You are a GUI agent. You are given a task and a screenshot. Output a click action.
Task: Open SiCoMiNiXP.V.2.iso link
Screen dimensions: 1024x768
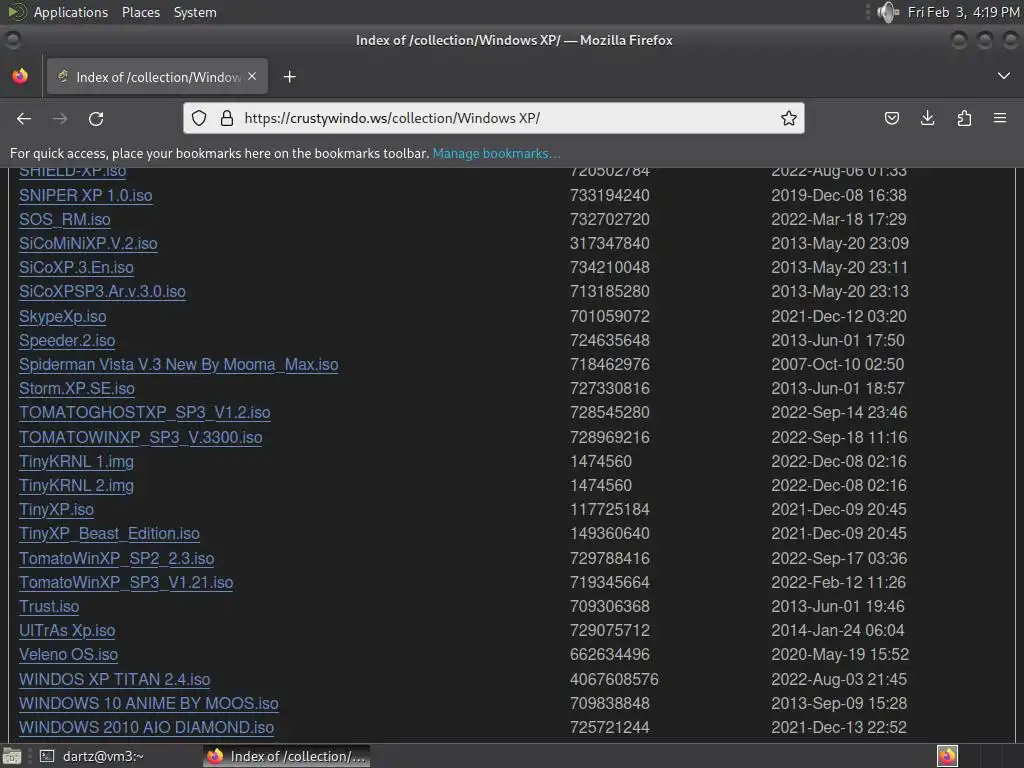coord(88,244)
